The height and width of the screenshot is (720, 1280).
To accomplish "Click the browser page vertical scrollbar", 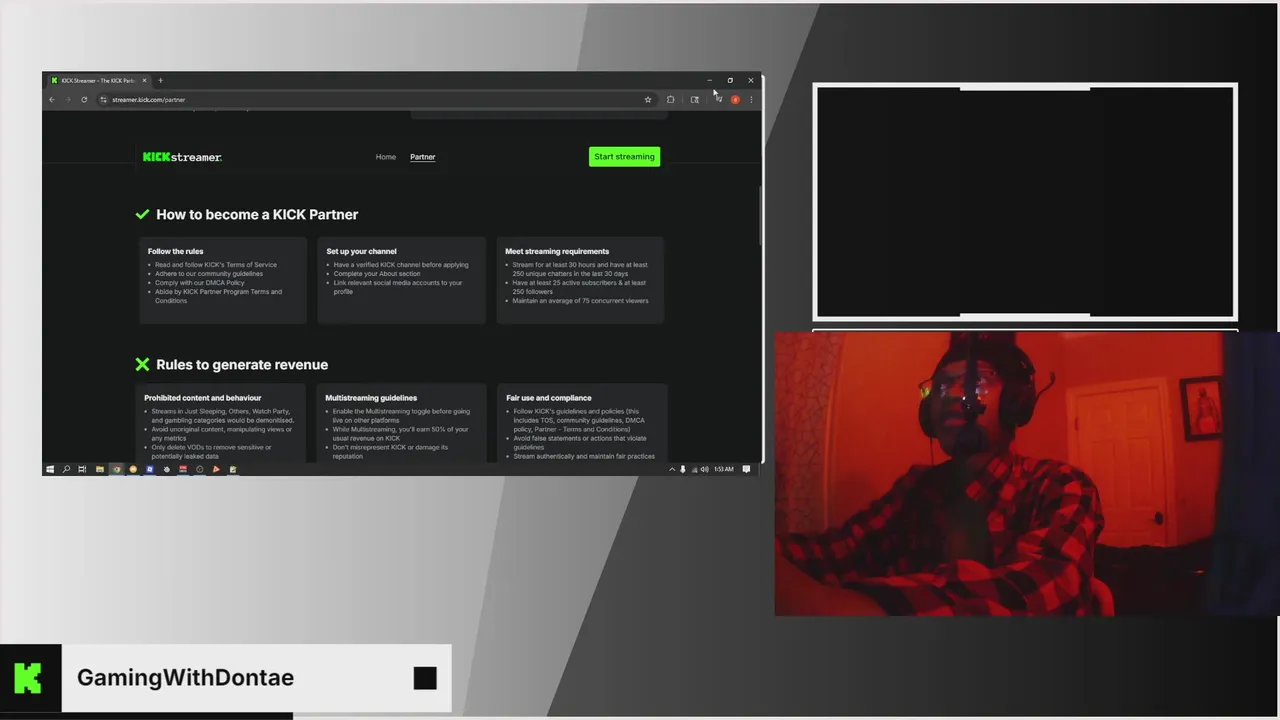I will [760, 215].
